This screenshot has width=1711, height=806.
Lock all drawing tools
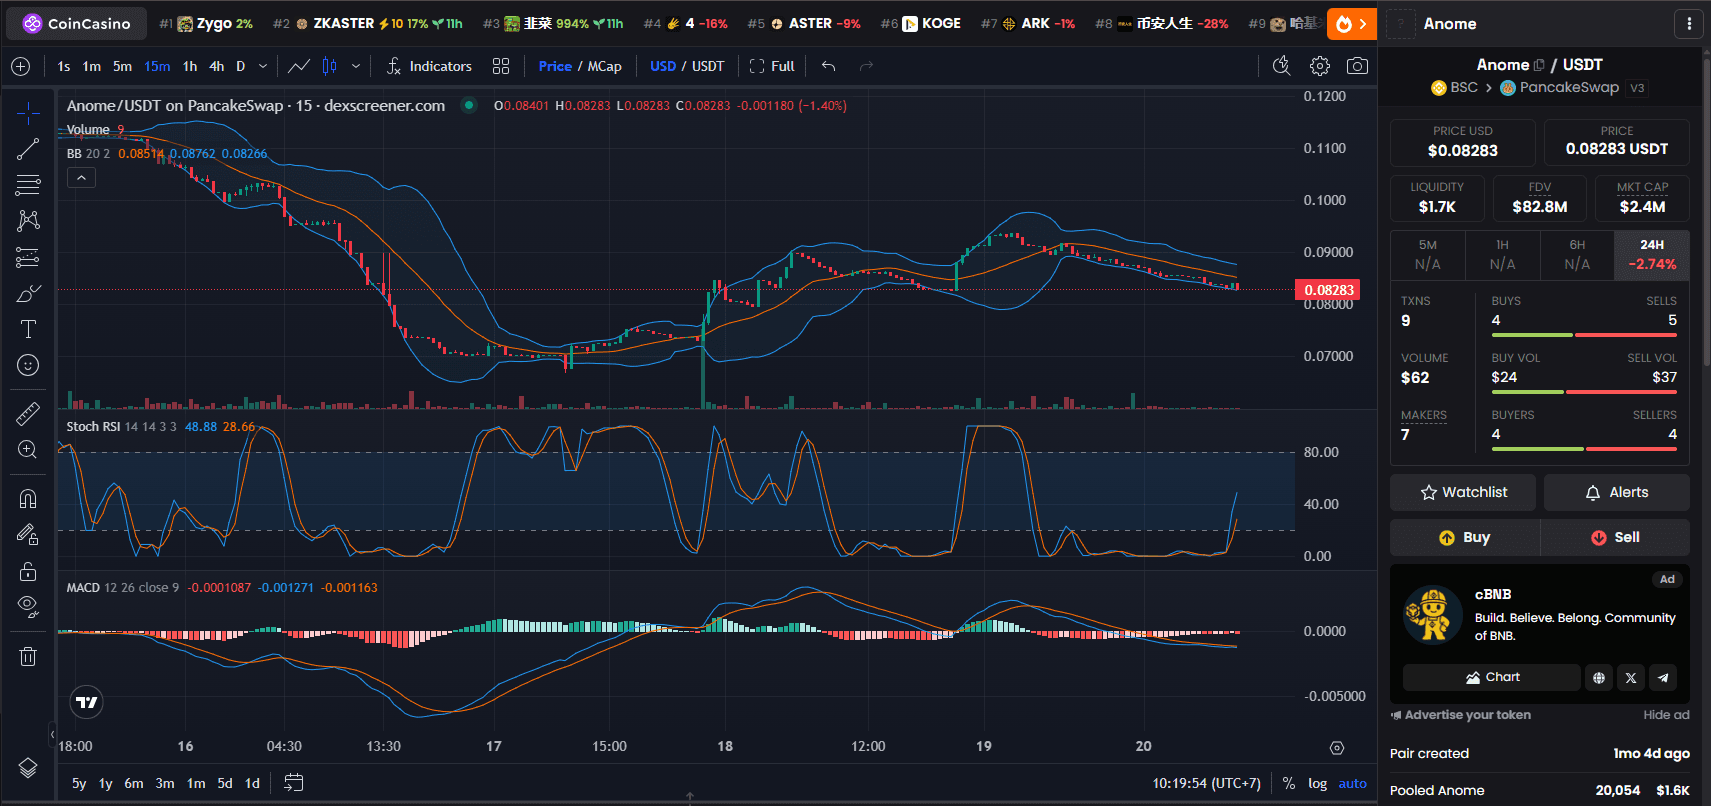pos(28,571)
